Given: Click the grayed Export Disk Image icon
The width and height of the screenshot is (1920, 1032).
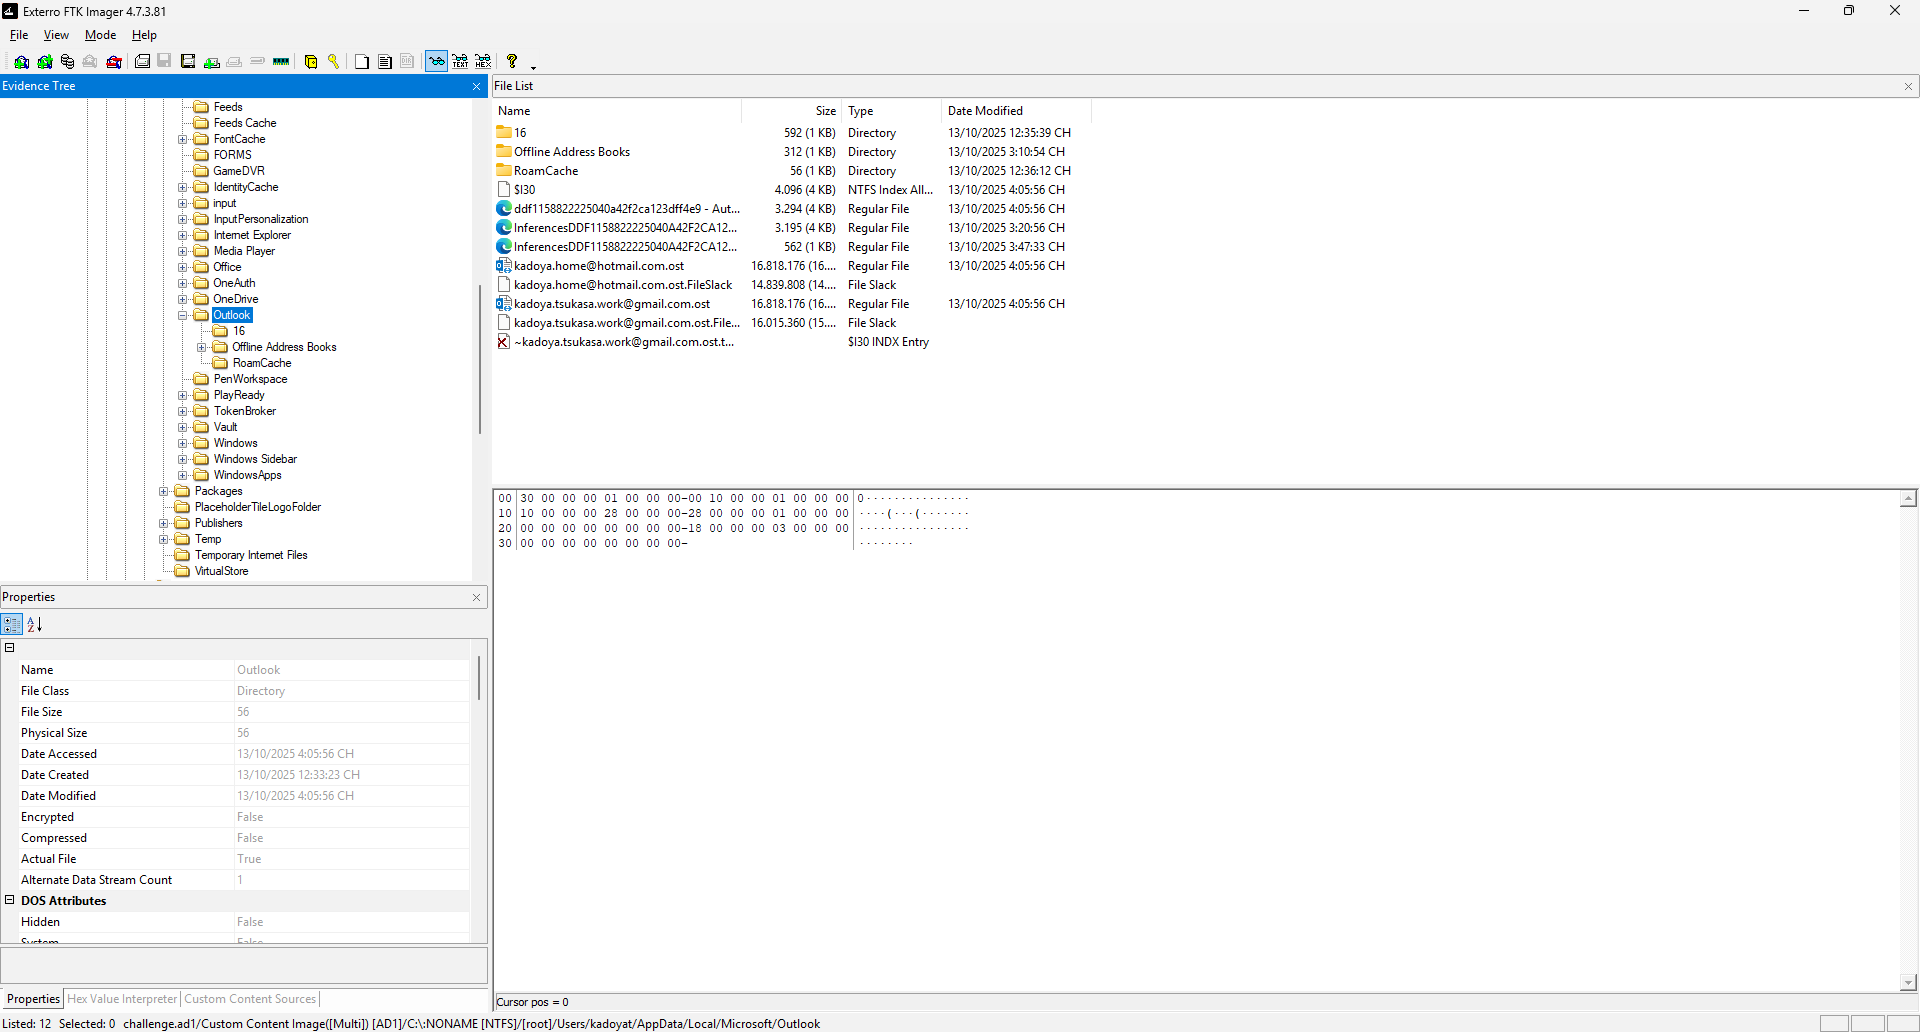Looking at the screenshot, I should tap(165, 62).
